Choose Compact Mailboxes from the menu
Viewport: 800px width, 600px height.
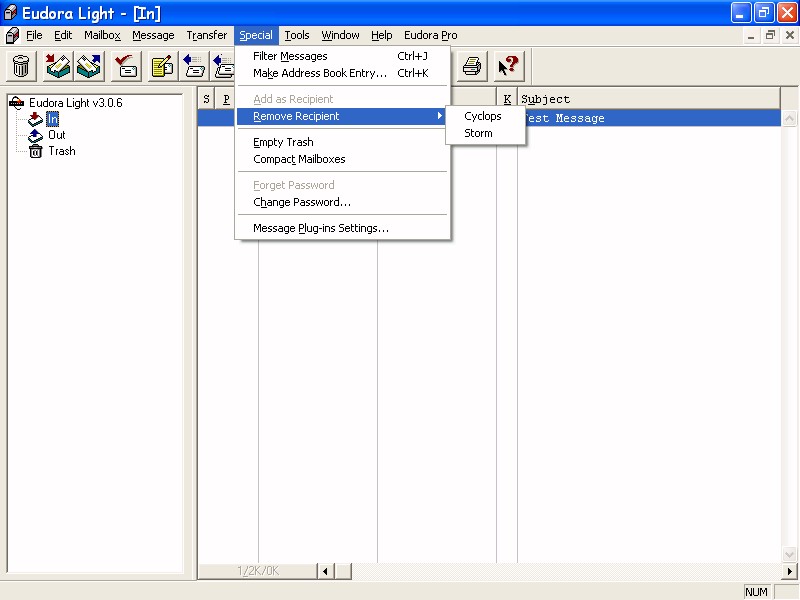[343, 159]
